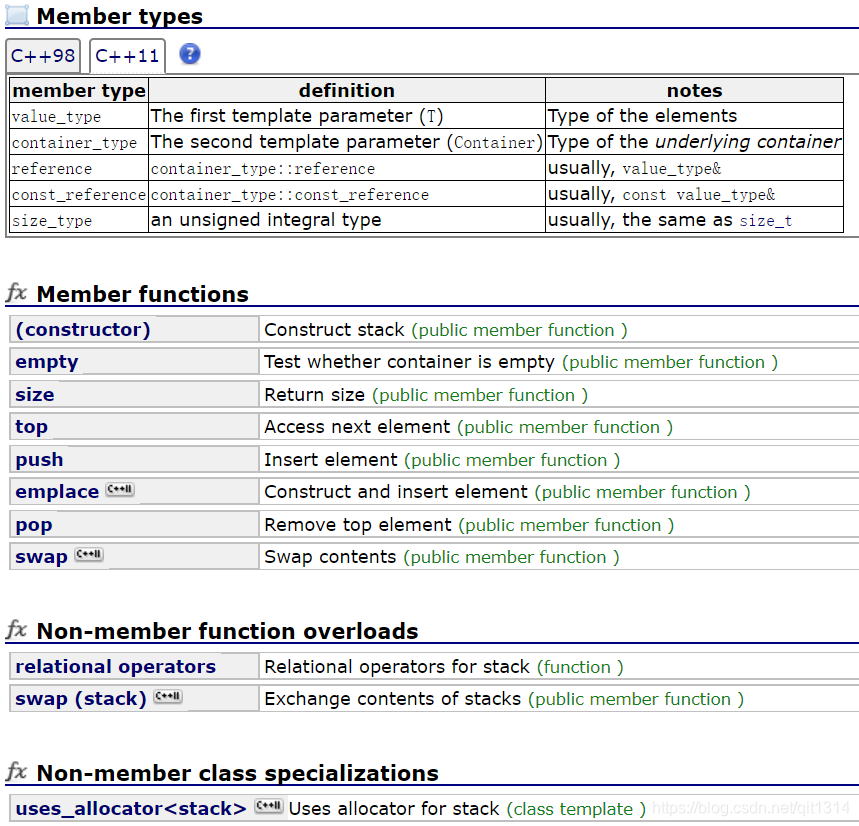Click 'Relational operators for stack' description
This screenshot has width=859, height=826.
coord(397,667)
